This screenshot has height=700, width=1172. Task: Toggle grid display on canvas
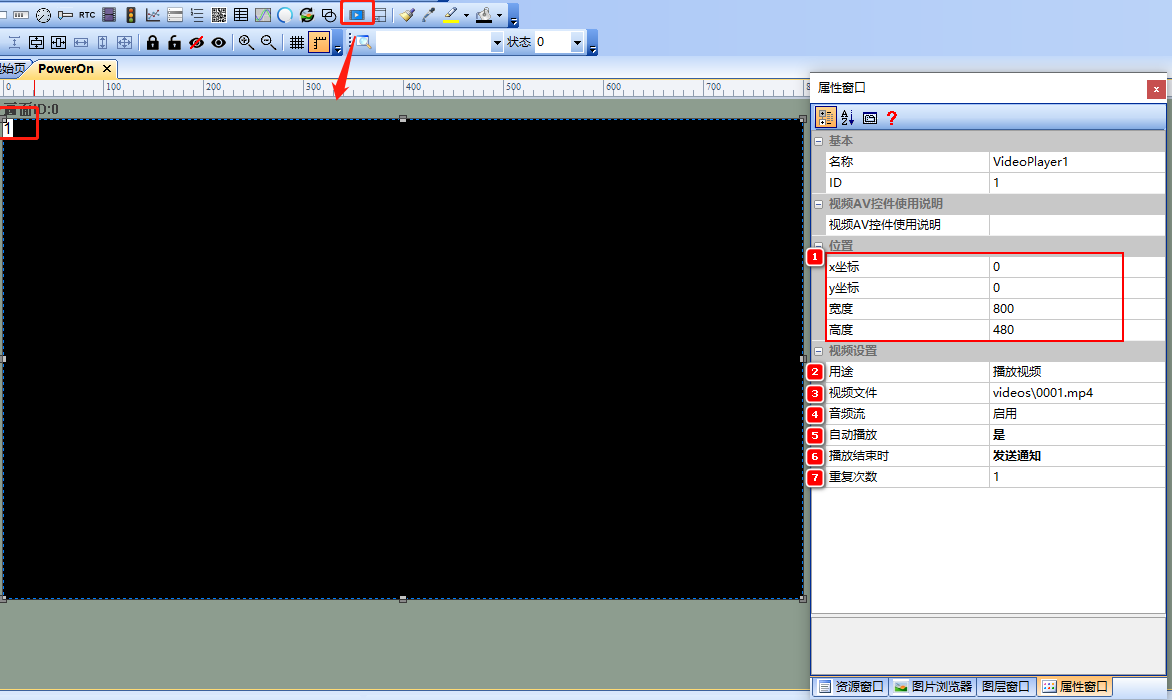click(296, 42)
